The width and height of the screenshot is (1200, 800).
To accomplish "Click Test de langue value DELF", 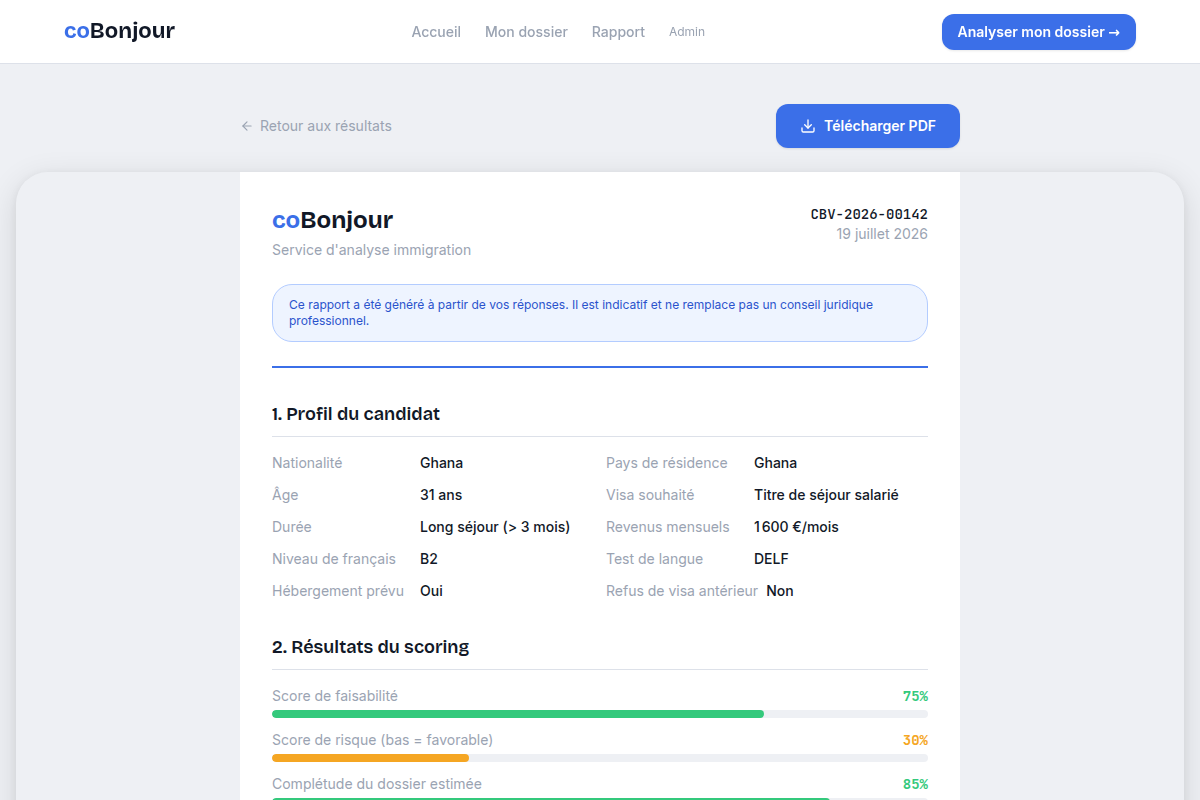I will pyautogui.click(x=771, y=559).
